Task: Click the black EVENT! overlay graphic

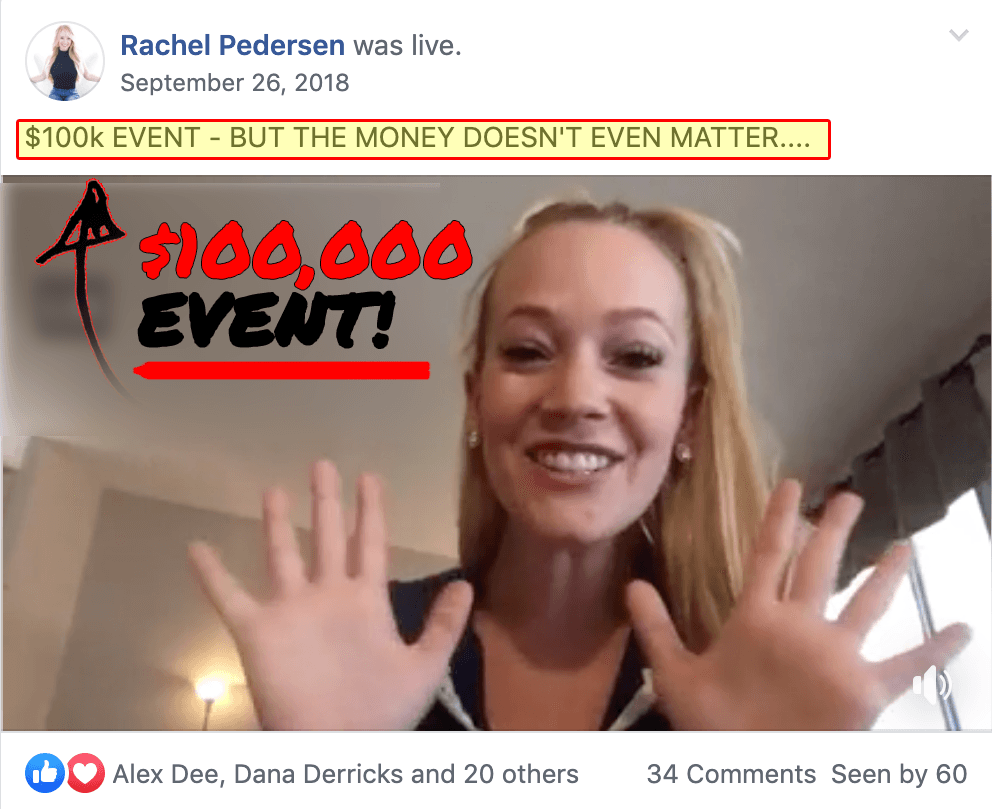Action: click(x=266, y=320)
